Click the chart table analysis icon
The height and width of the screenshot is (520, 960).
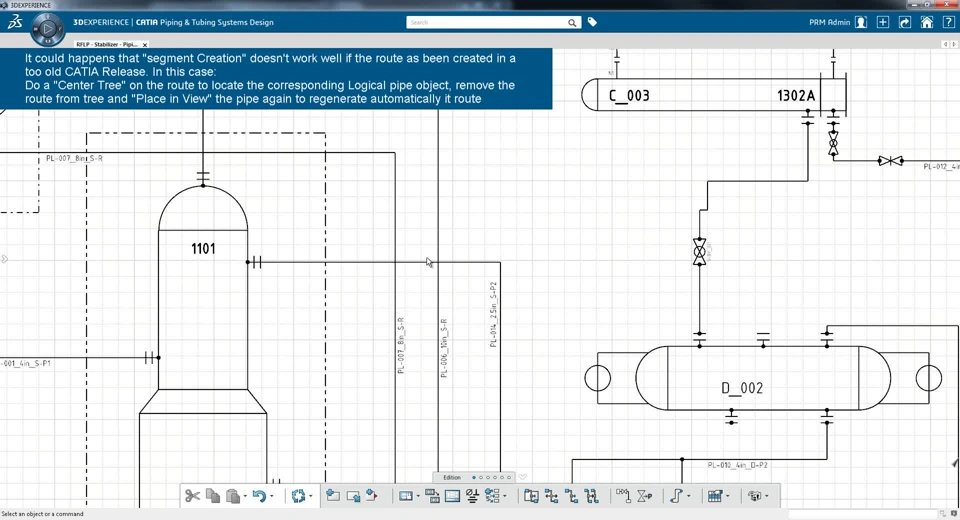715,496
